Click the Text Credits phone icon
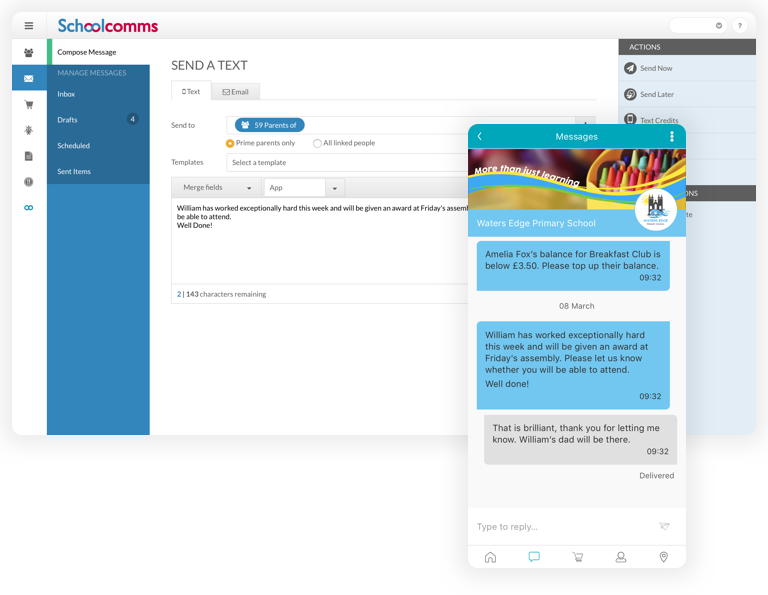The image size is (768, 595). point(630,119)
